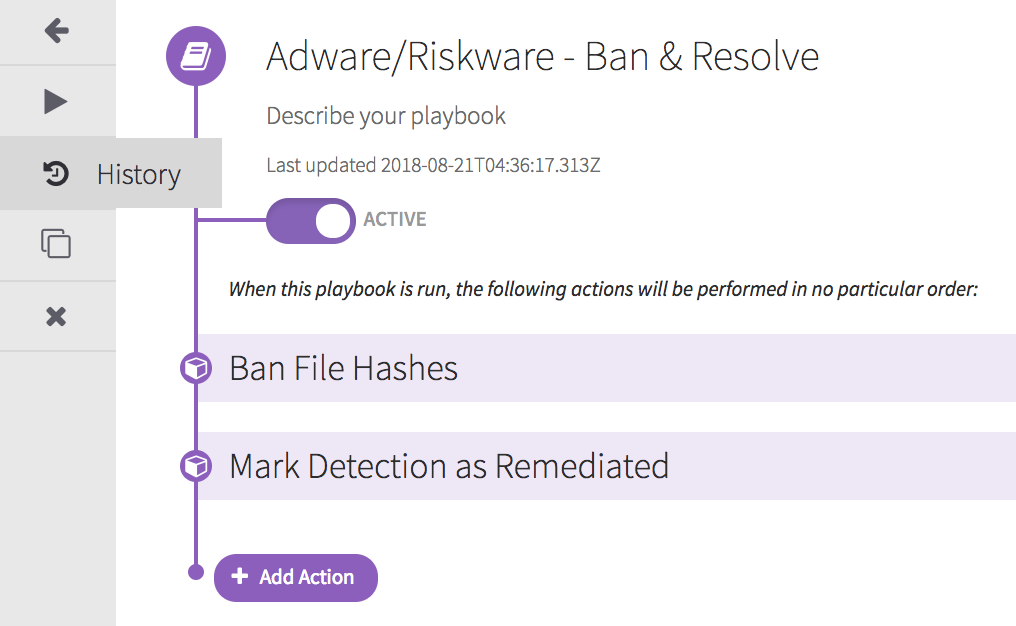
Task: Click the back arrow icon in sidebar
Action: click(x=57, y=31)
